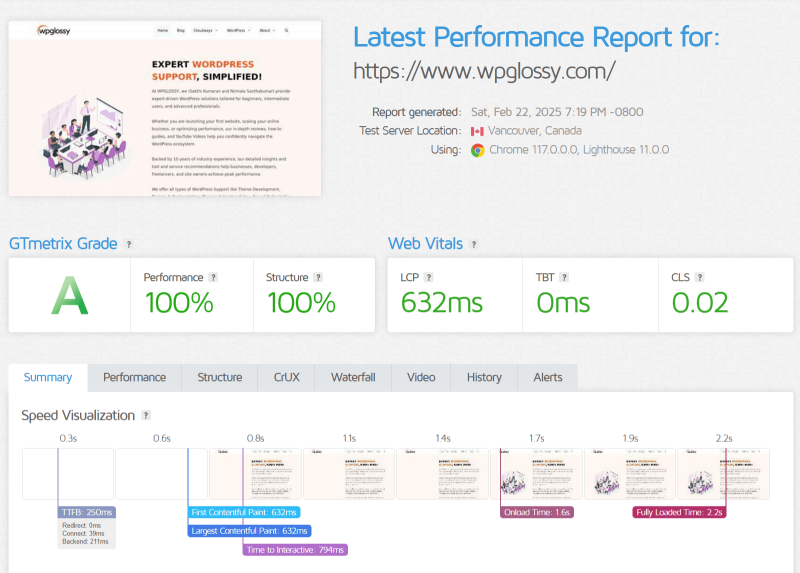
Task: Open the Video tab
Action: [x=421, y=378]
